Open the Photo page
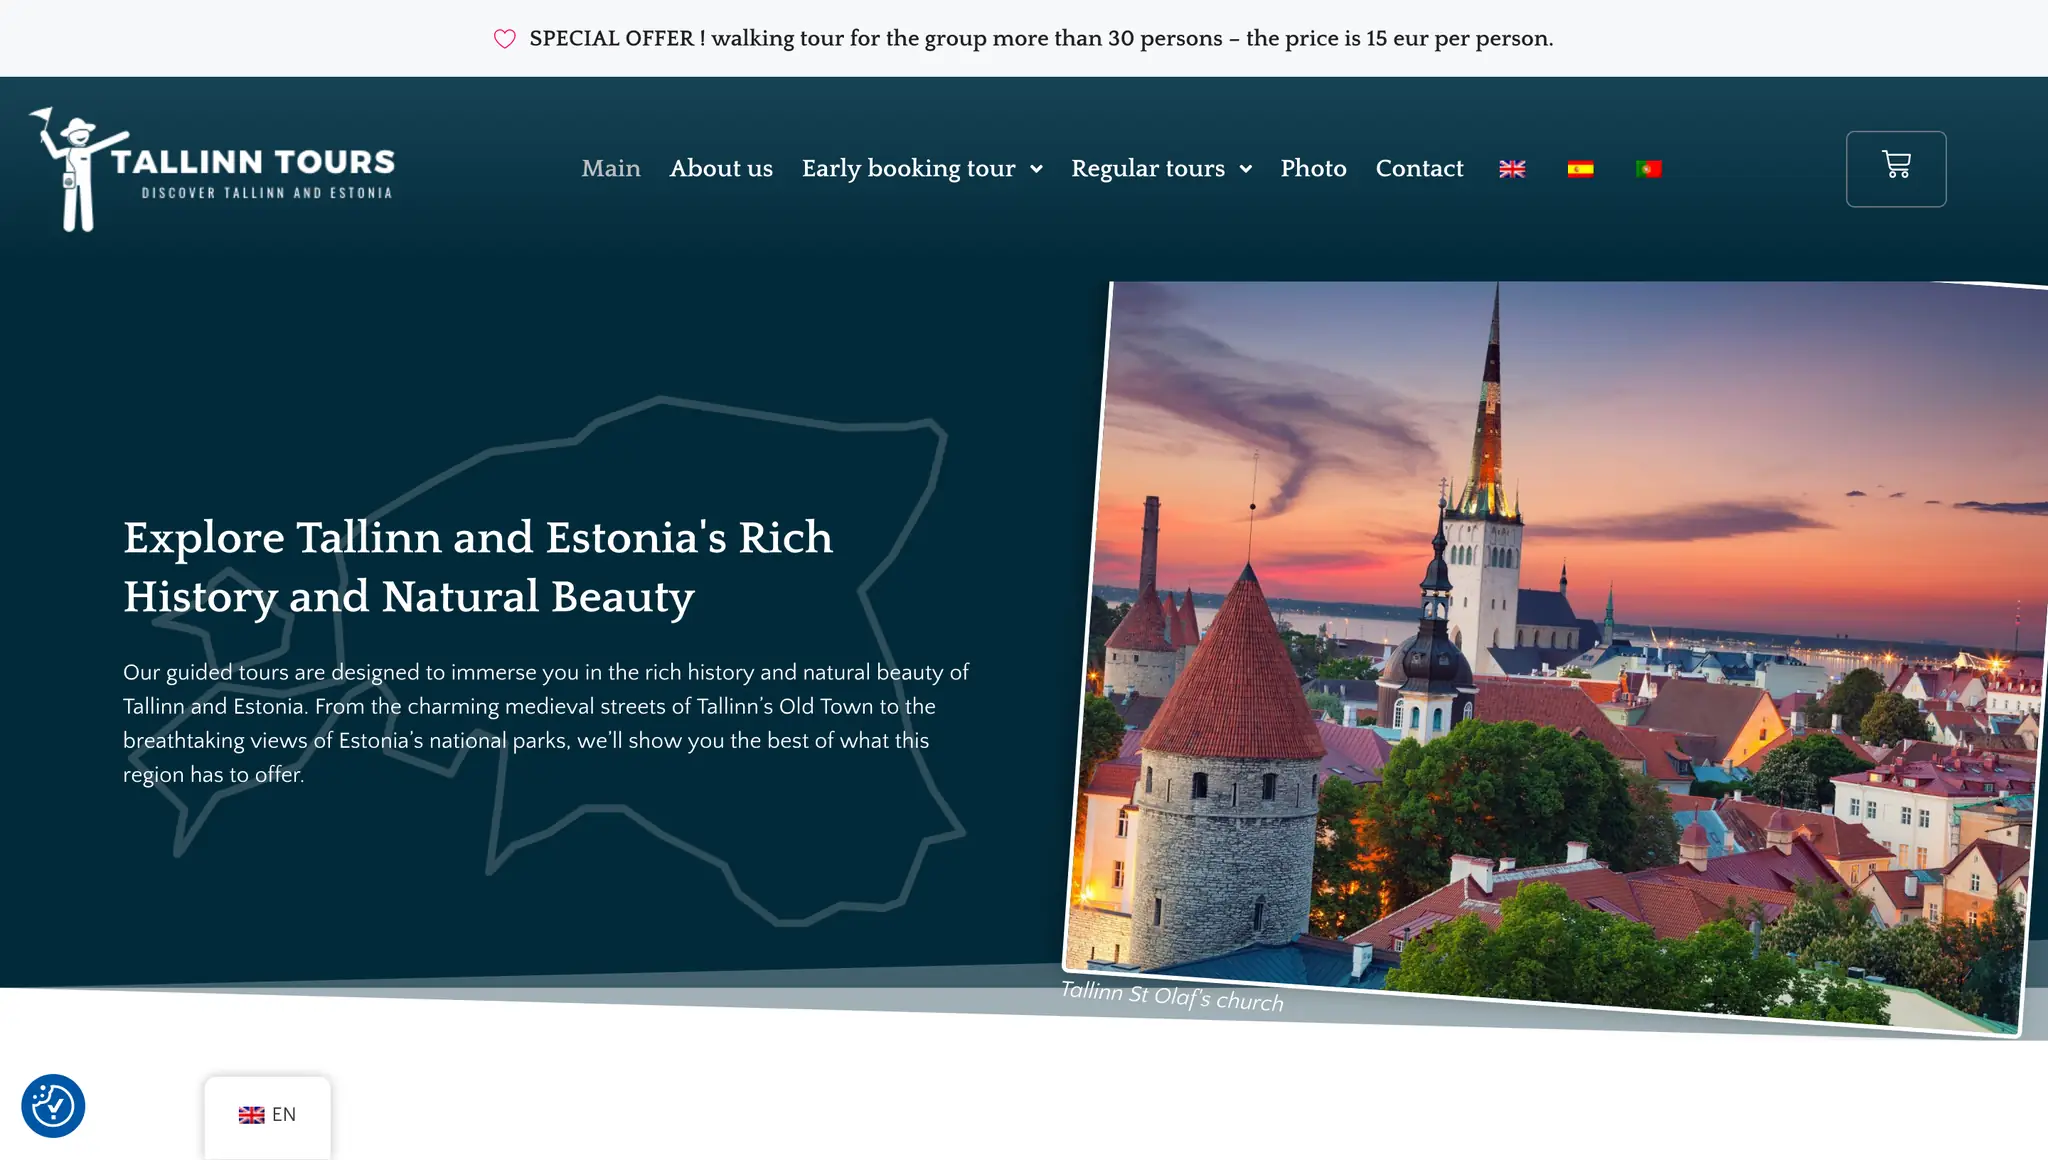This screenshot has width=2048, height=1160. pyautogui.click(x=1313, y=168)
